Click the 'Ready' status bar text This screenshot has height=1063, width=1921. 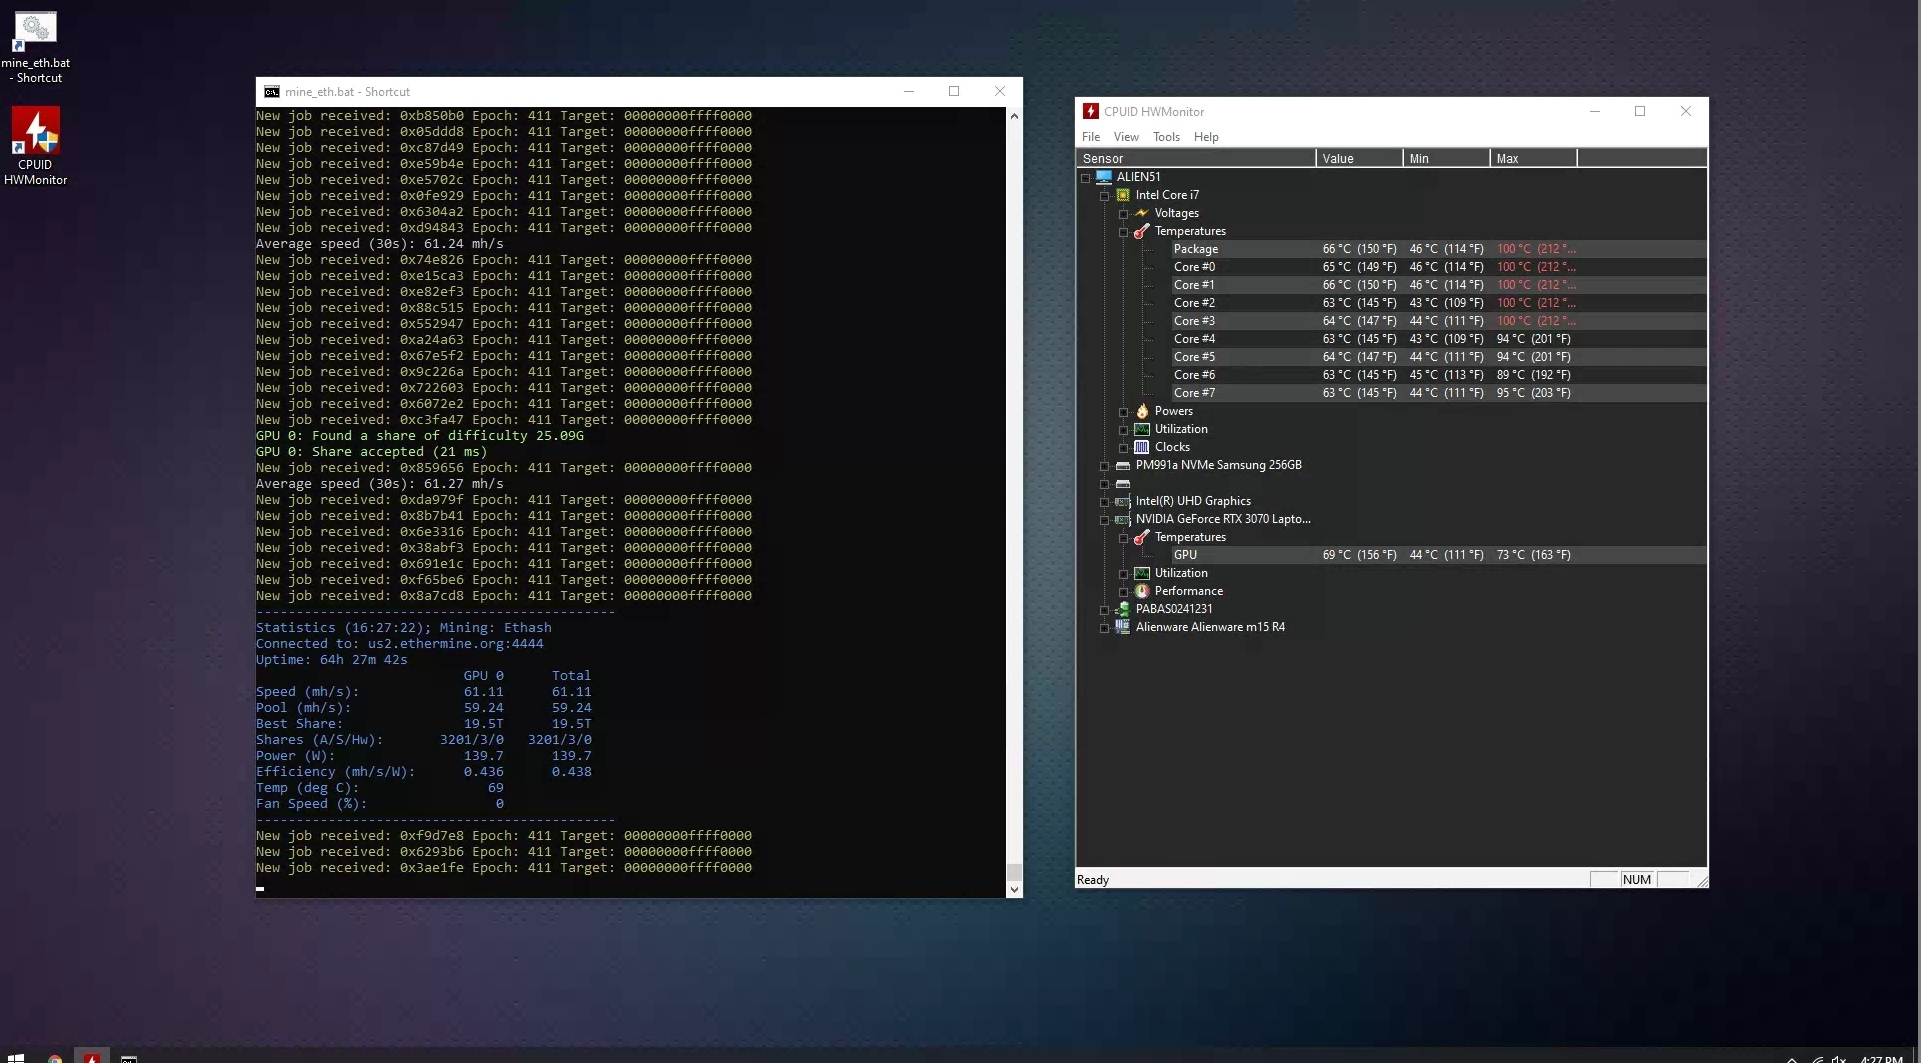(1093, 880)
